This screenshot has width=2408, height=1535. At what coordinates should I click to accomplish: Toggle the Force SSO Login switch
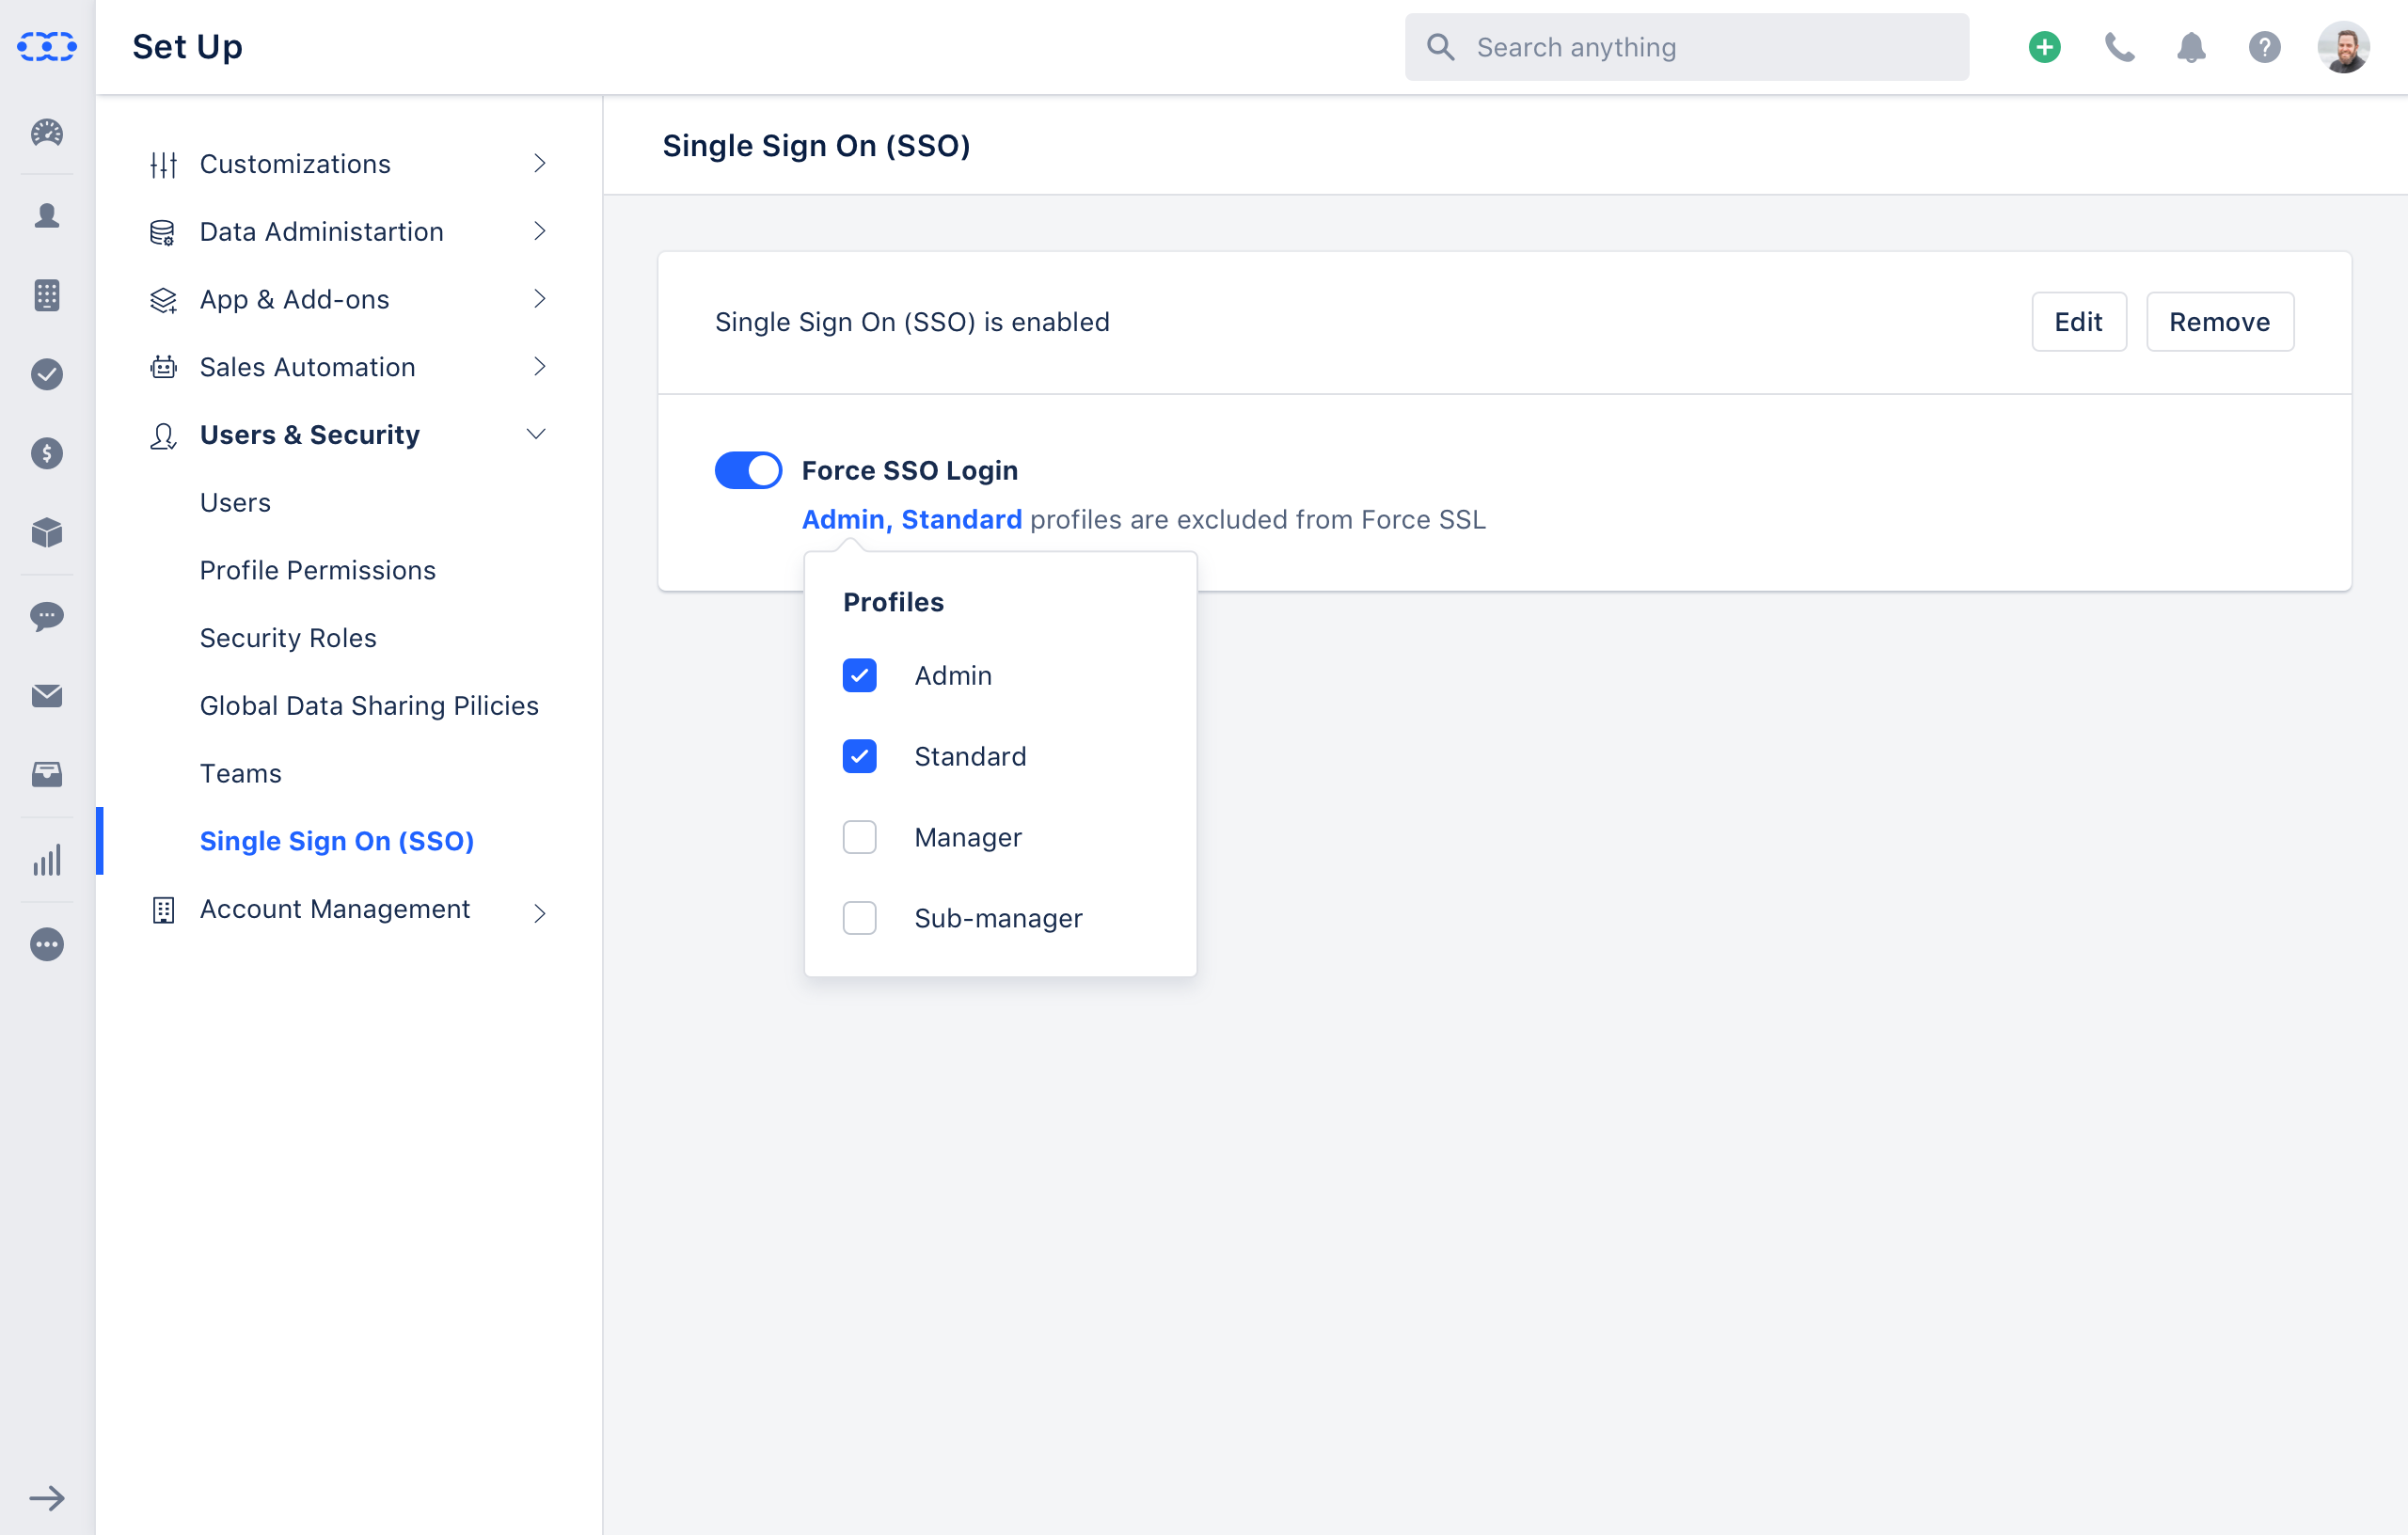coord(748,470)
